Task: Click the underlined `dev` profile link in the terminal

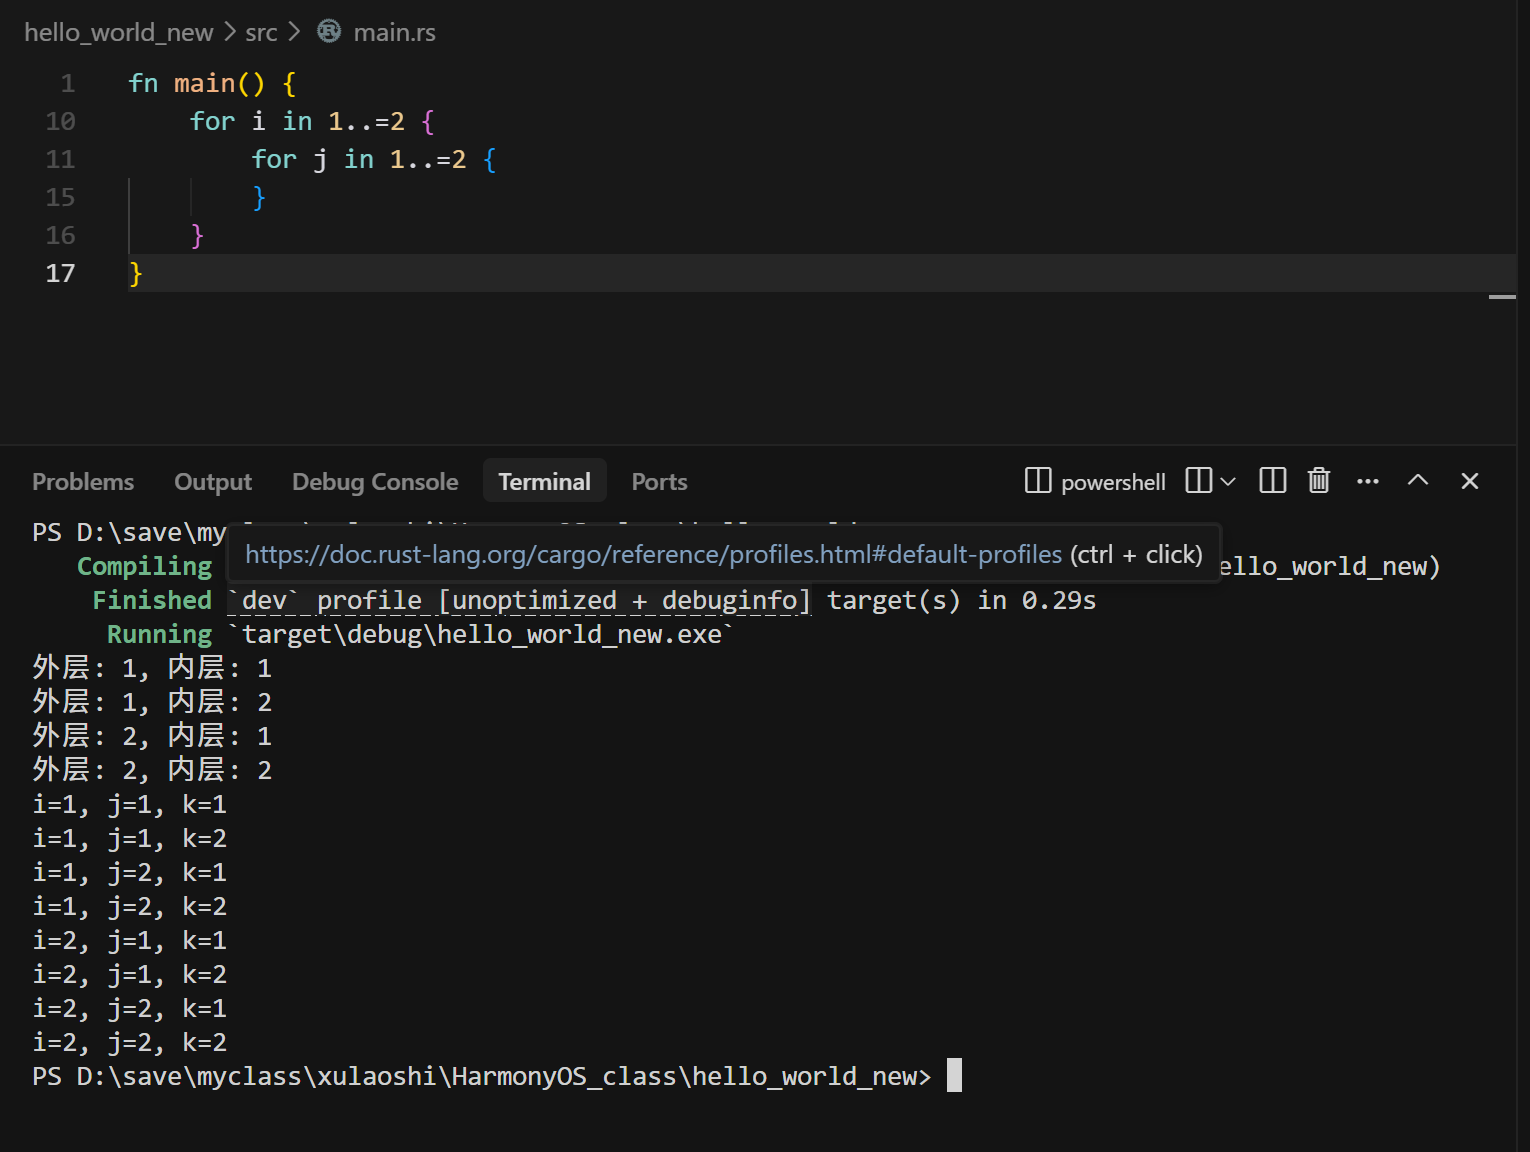Action: point(519,600)
